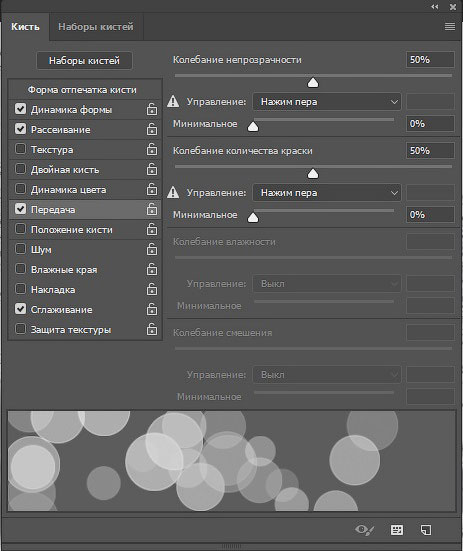Click the Наборы кистей button
This screenshot has width=463, height=551.
84,61
